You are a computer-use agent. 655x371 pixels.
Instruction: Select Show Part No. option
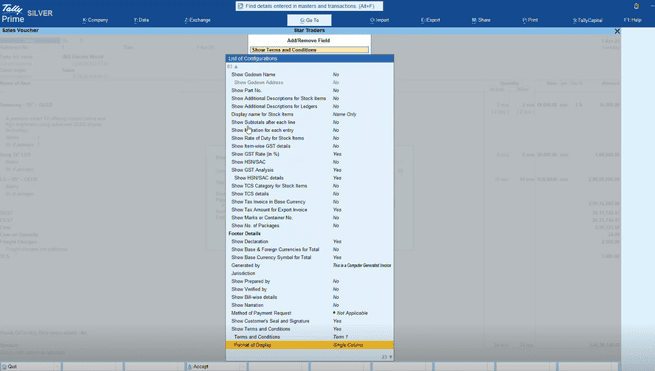(x=310, y=90)
